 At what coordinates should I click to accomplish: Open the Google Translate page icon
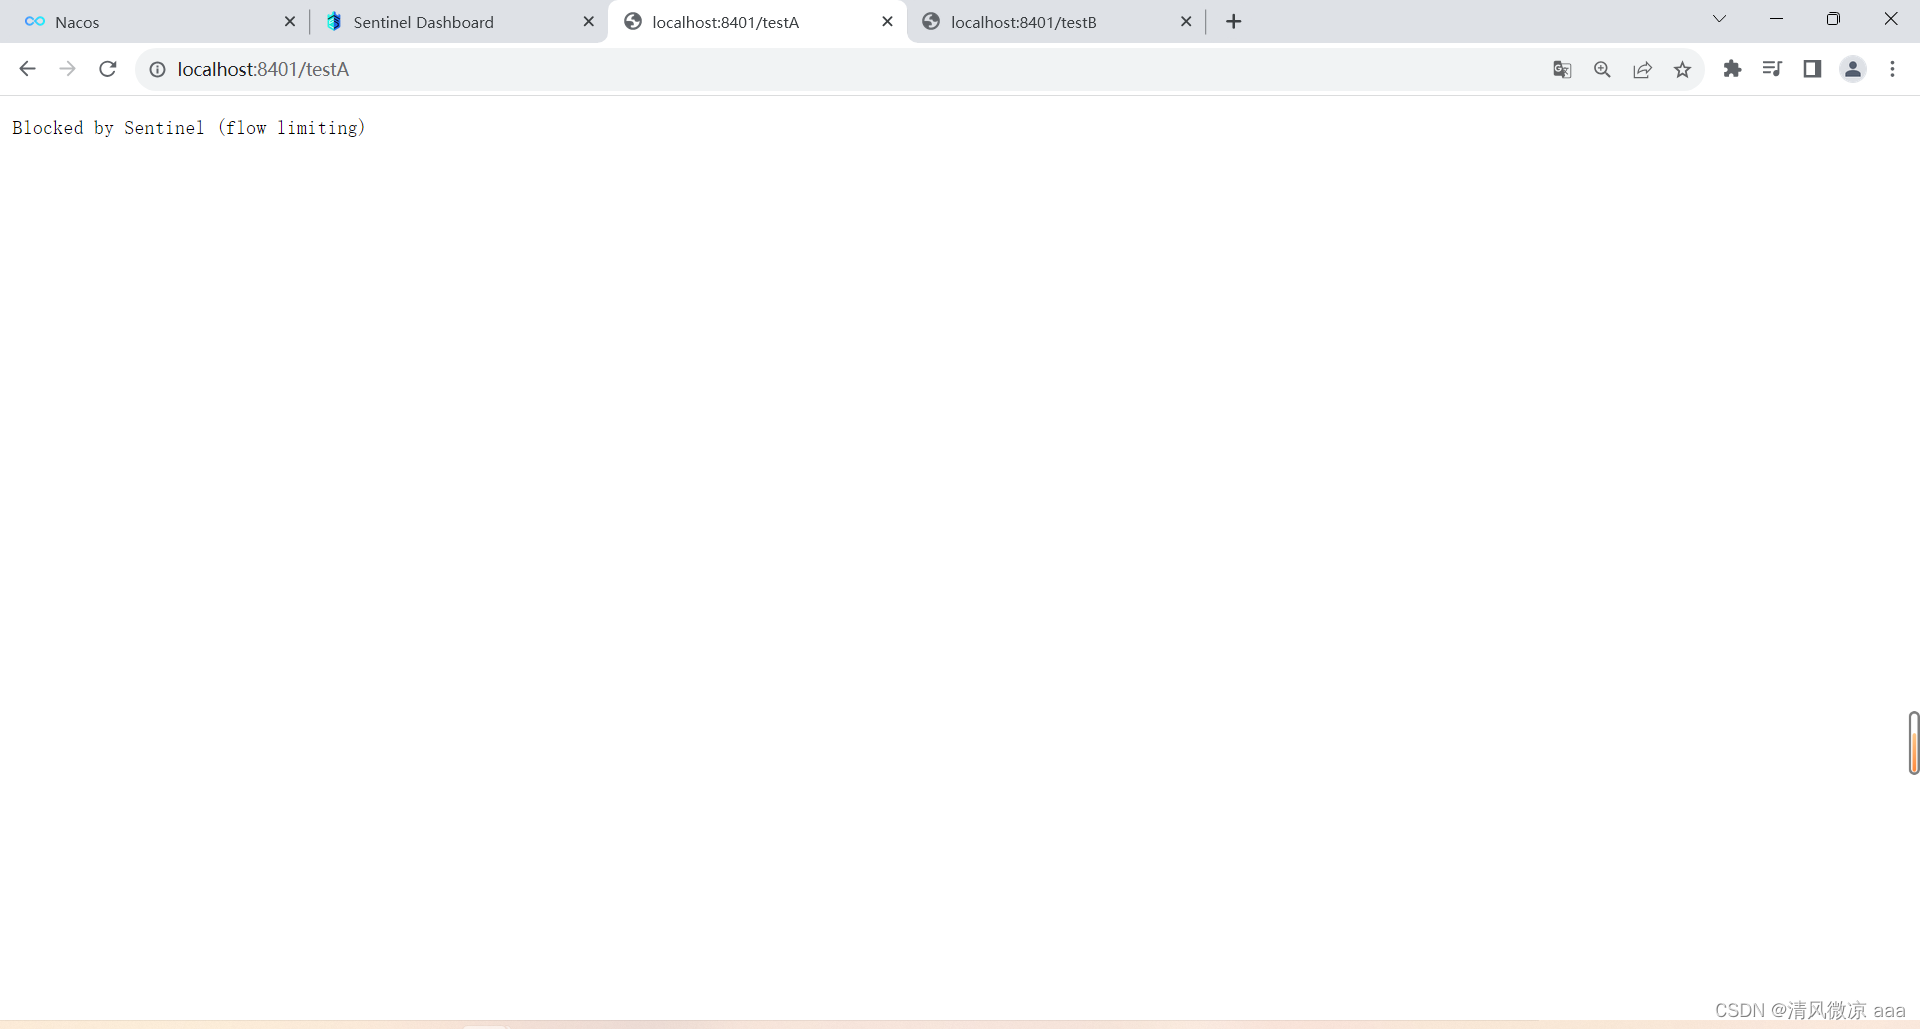coord(1562,69)
